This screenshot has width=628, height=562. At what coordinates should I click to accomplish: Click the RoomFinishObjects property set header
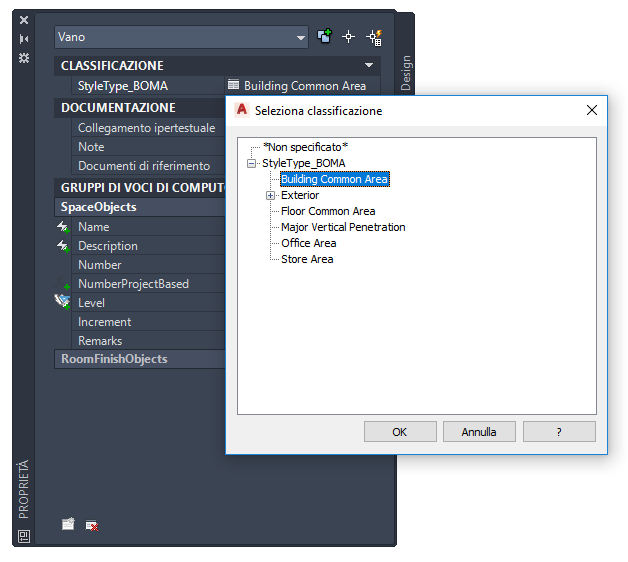(139, 359)
